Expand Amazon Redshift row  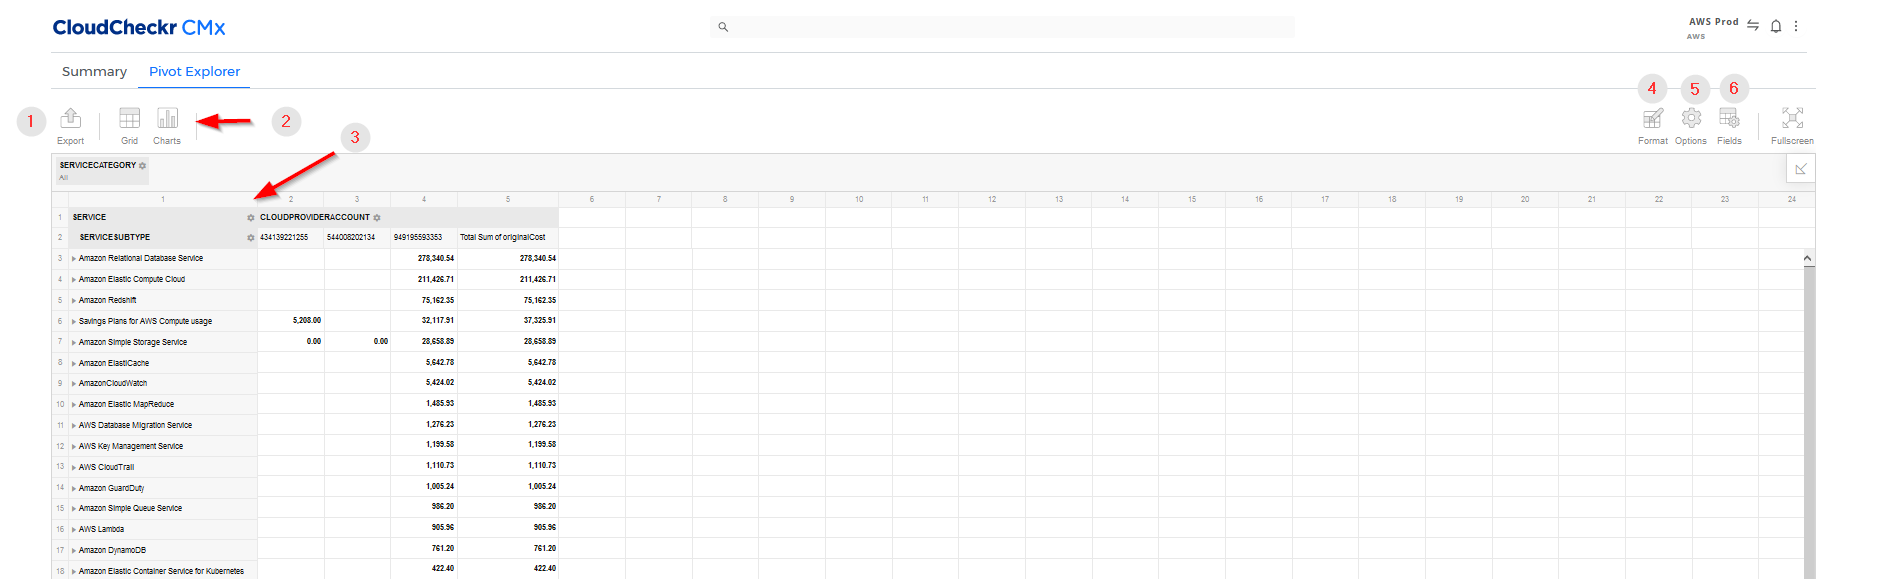click(74, 300)
